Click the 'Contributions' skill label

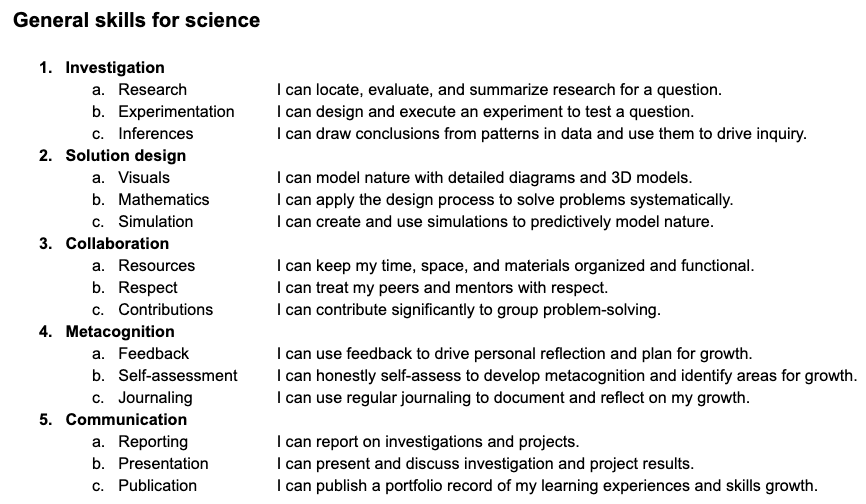pyautogui.click(x=166, y=310)
